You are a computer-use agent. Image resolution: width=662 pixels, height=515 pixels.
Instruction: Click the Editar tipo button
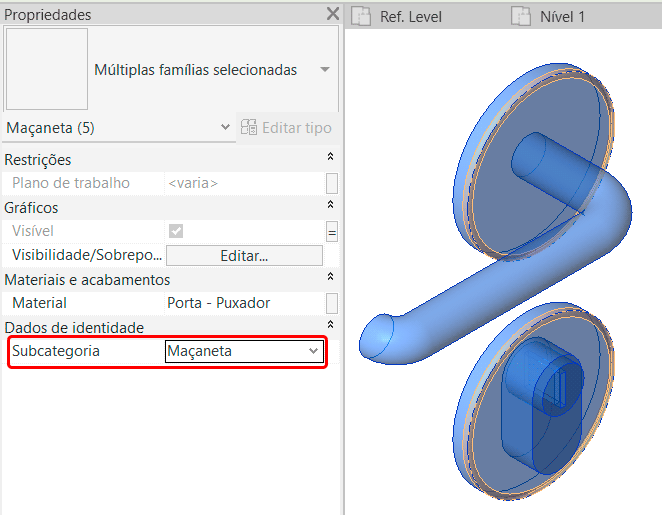click(x=286, y=127)
